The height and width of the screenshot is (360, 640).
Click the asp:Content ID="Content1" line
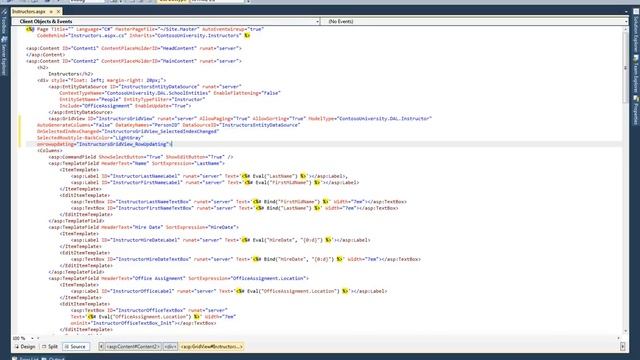134,48
